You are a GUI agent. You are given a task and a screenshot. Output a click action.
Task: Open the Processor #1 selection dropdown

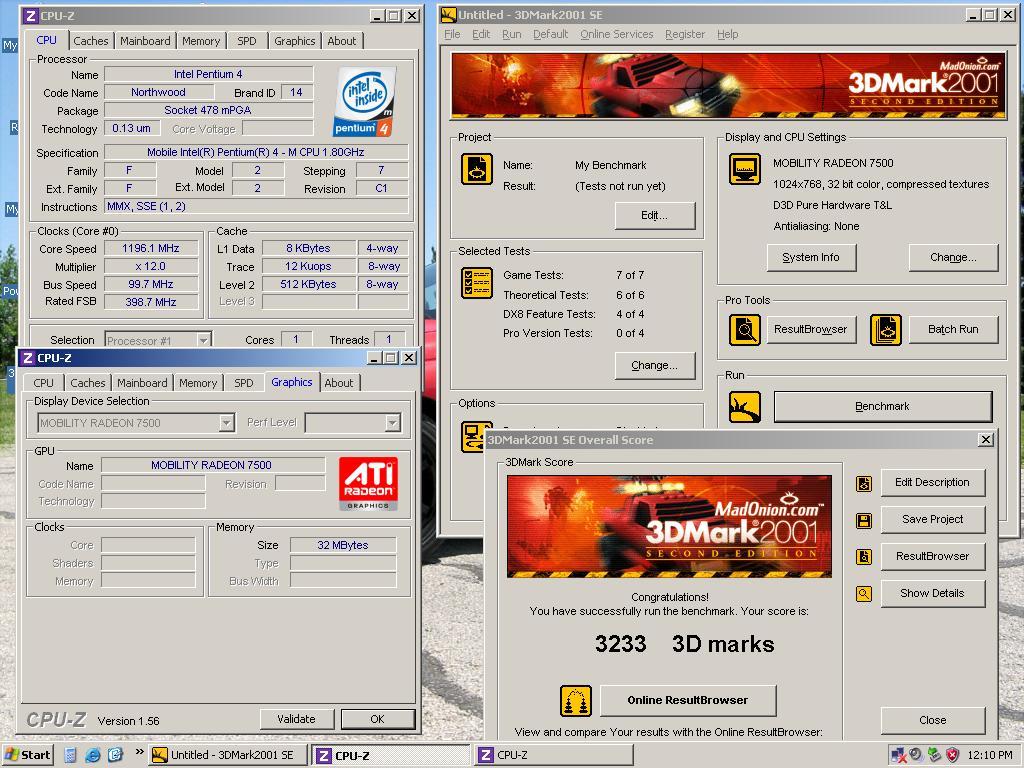[x=204, y=340]
